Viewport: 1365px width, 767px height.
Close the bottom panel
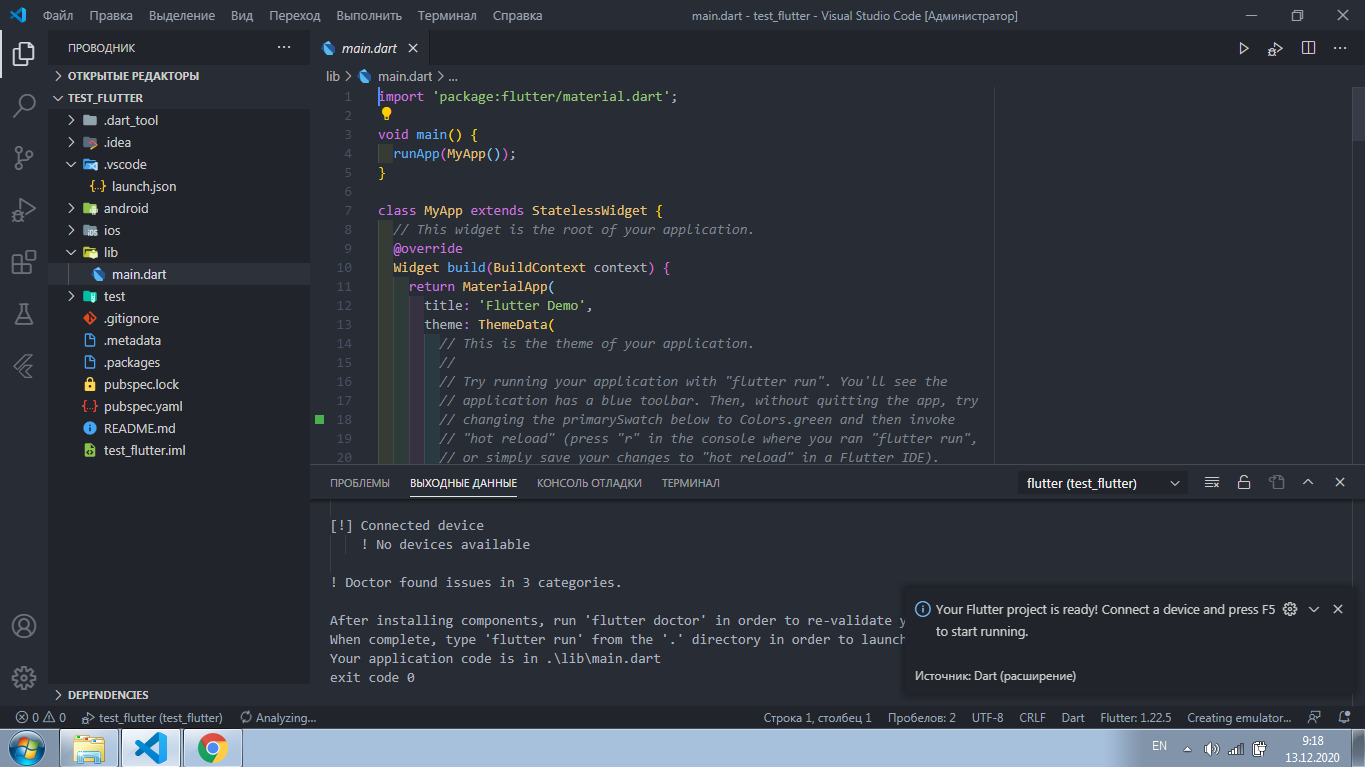[1340, 482]
